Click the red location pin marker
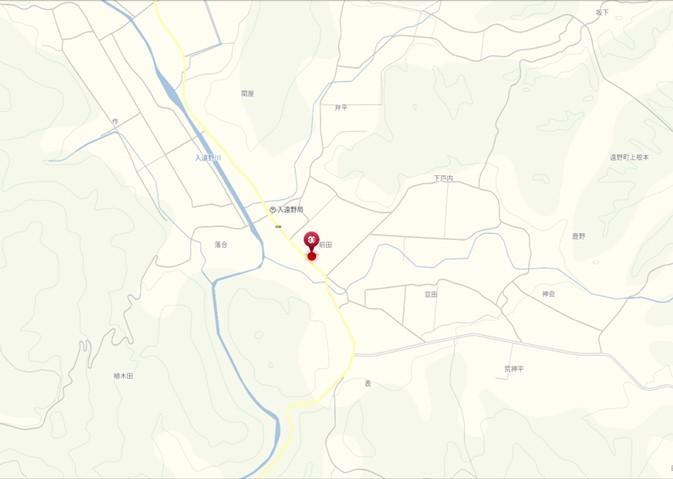The height and width of the screenshot is (479, 673). point(312,240)
